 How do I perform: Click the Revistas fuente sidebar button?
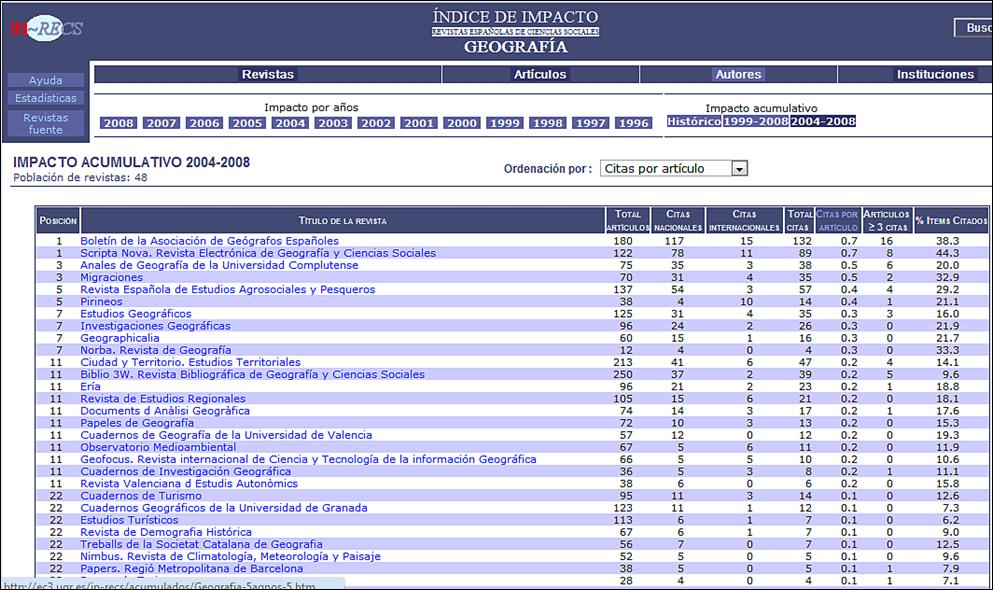45,123
